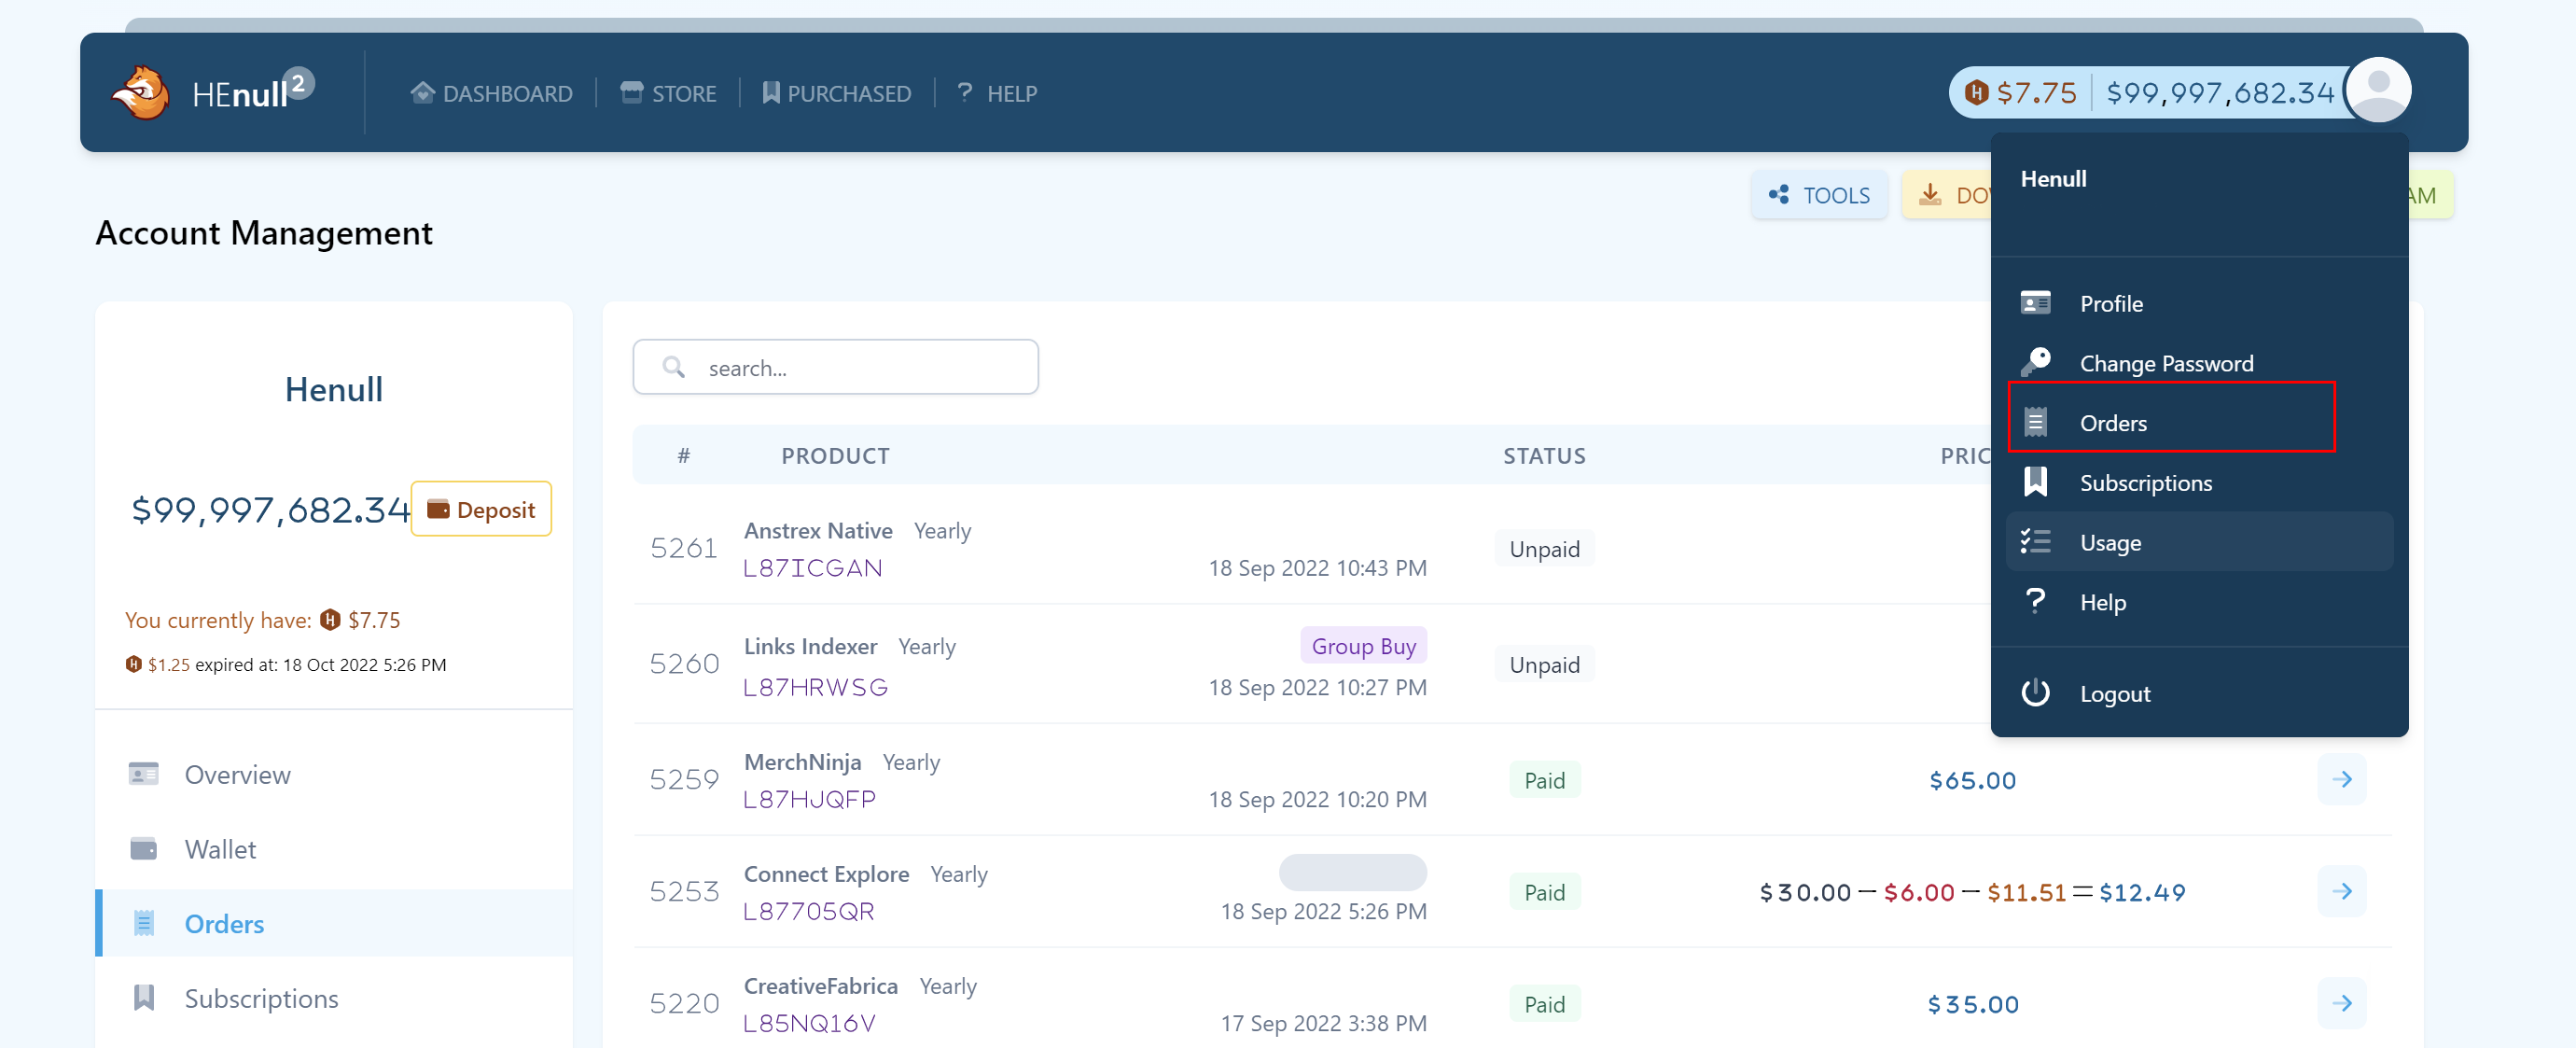The height and width of the screenshot is (1048, 2576).
Task: Click the MerchNinja product name
Action: (x=802, y=762)
